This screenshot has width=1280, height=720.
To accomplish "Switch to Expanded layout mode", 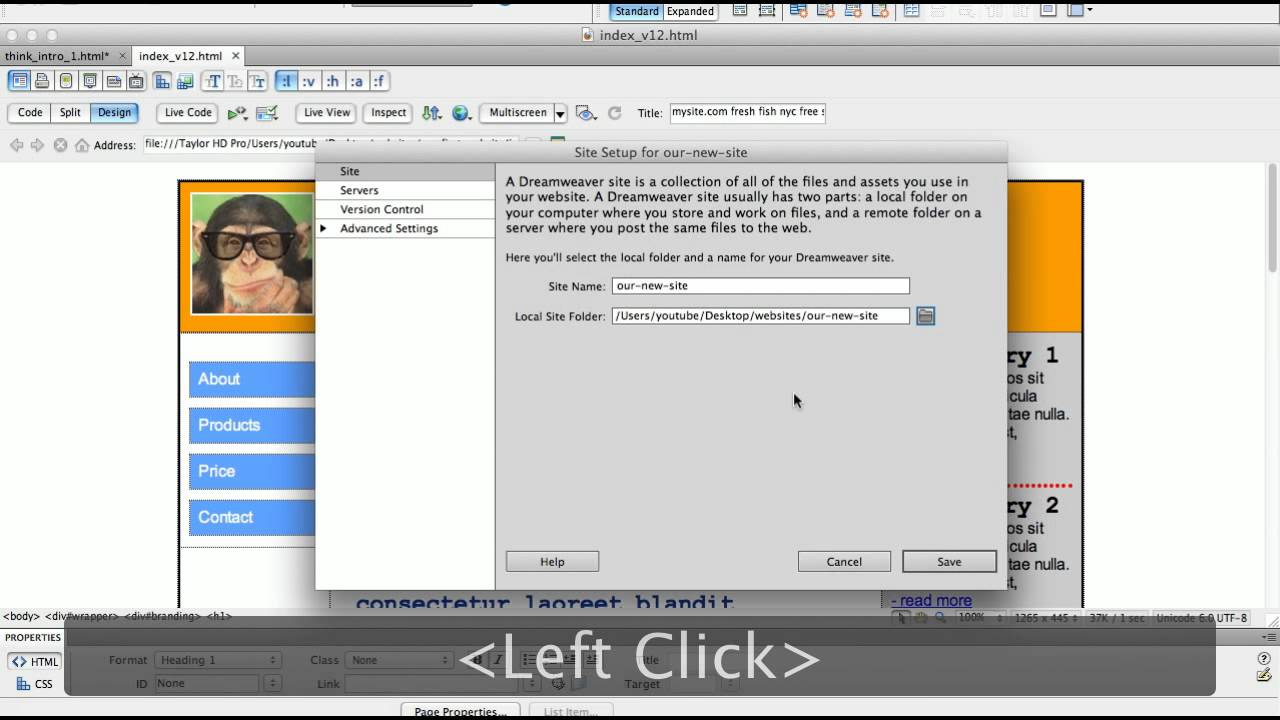I will click(x=690, y=12).
